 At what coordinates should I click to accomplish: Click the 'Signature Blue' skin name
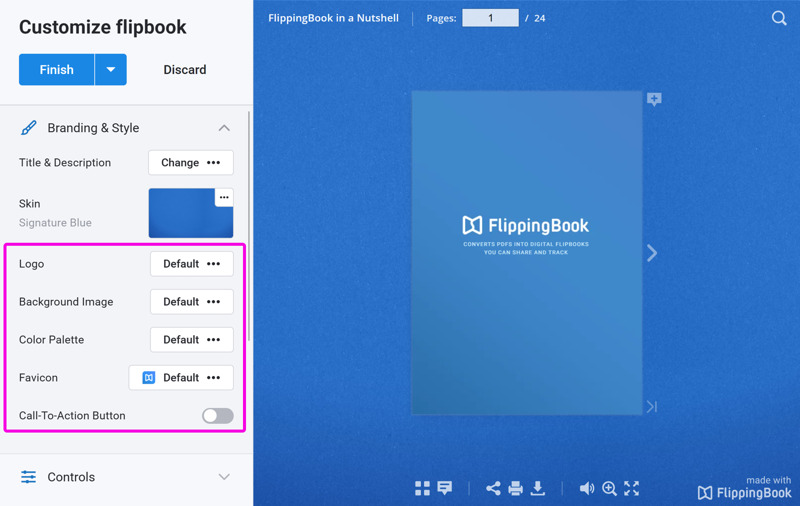click(x=55, y=223)
